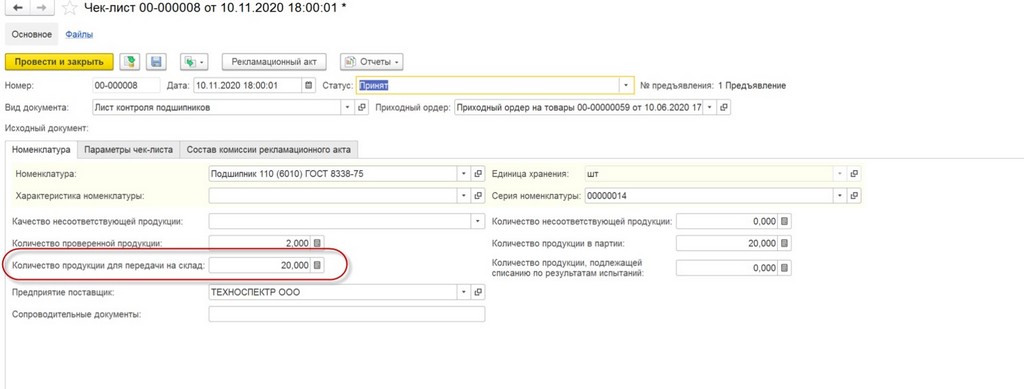
Task: Expand the Статус dropdown
Action: click(626, 86)
